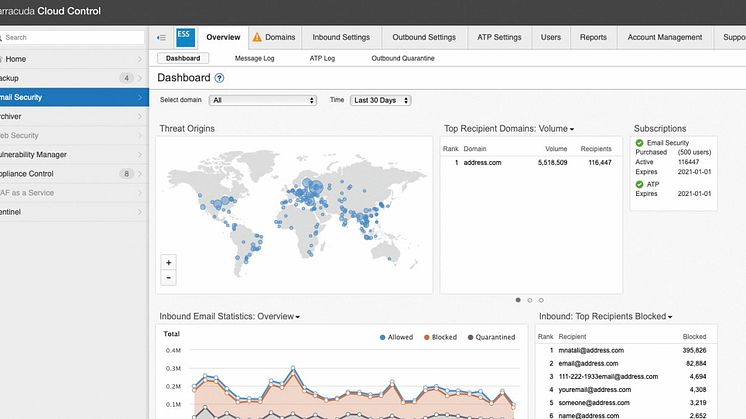Expand the Vulnerability Manager chevron
This screenshot has height=419, width=746.
point(140,155)
